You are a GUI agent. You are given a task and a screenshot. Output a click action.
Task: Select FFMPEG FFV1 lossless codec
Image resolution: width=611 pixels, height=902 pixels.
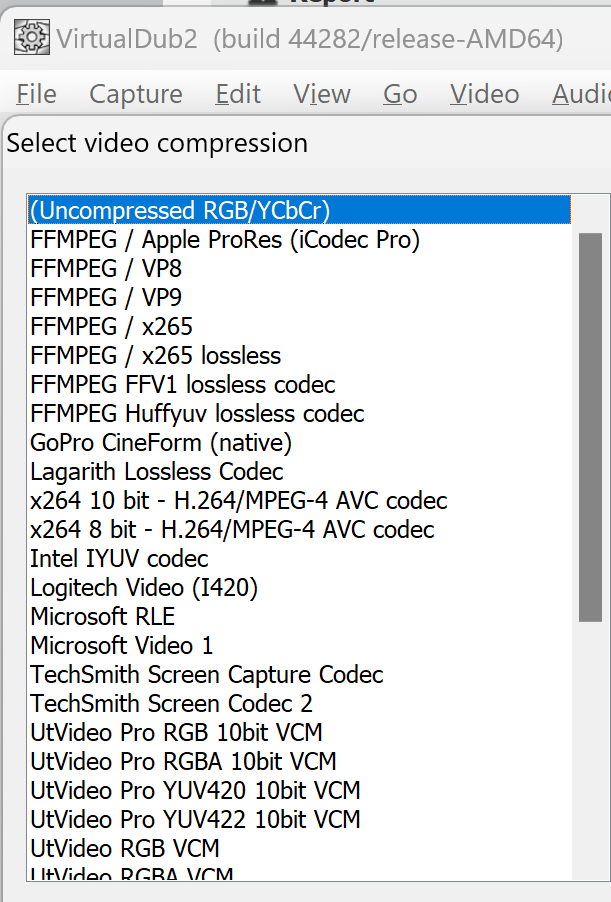(x=183, y=385)
